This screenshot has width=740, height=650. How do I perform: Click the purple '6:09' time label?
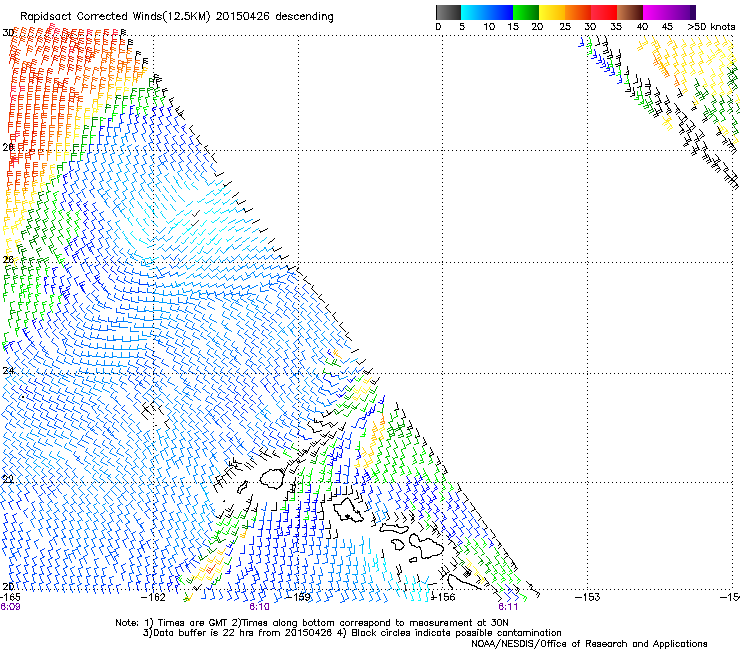click(x=10, y=607)
